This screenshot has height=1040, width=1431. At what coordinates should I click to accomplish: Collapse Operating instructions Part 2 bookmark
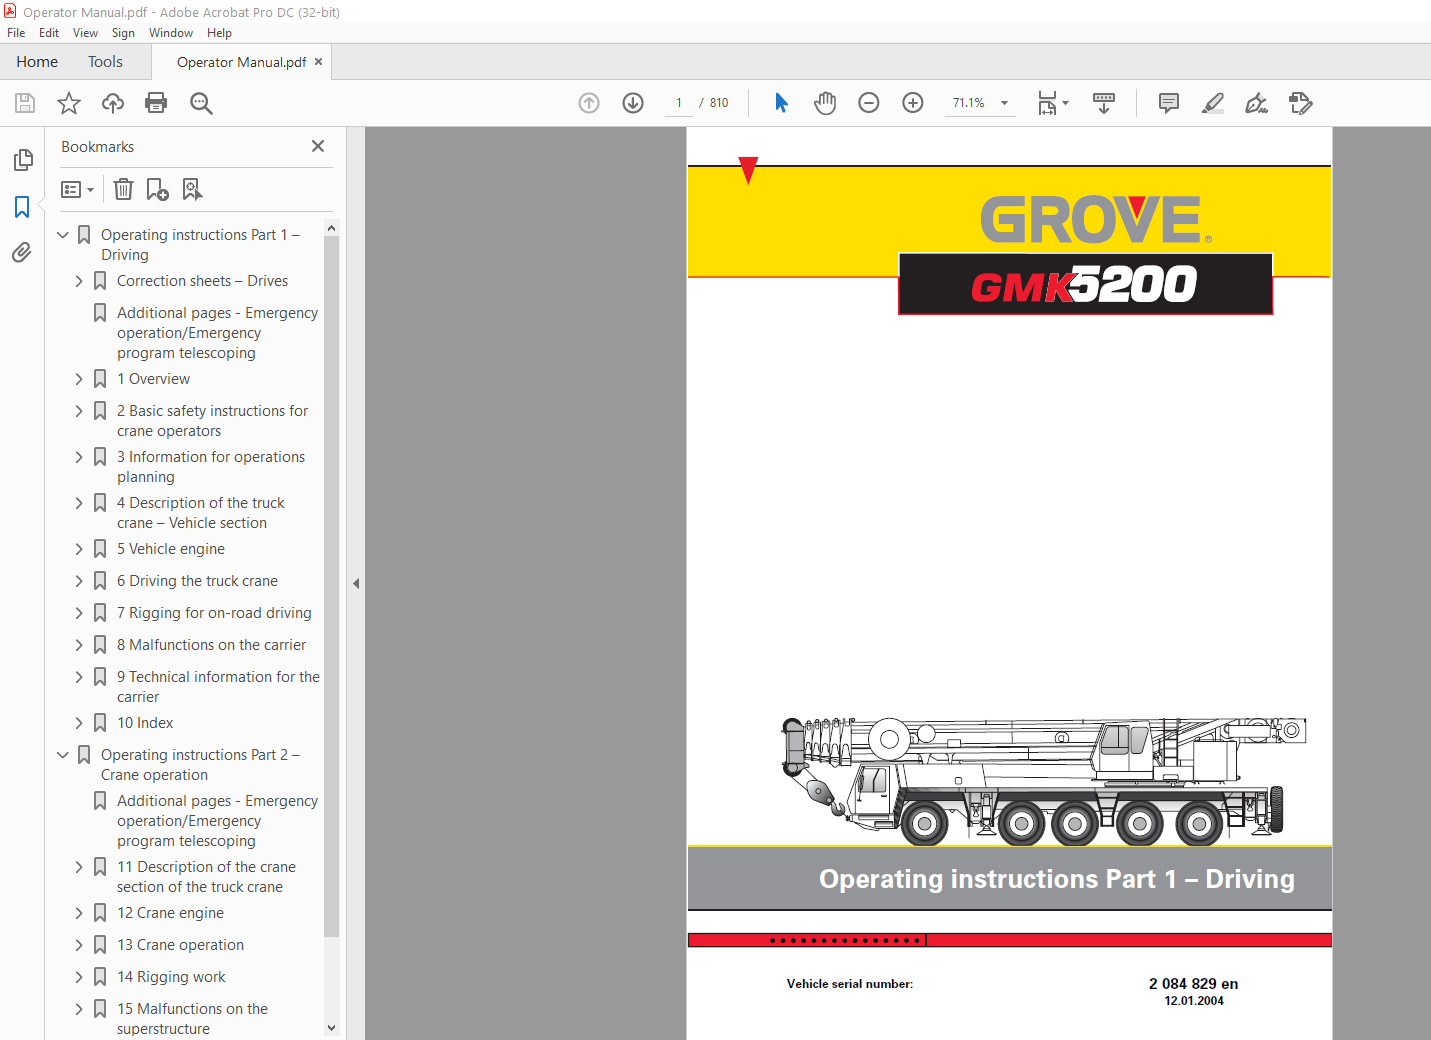coord(63,755)
